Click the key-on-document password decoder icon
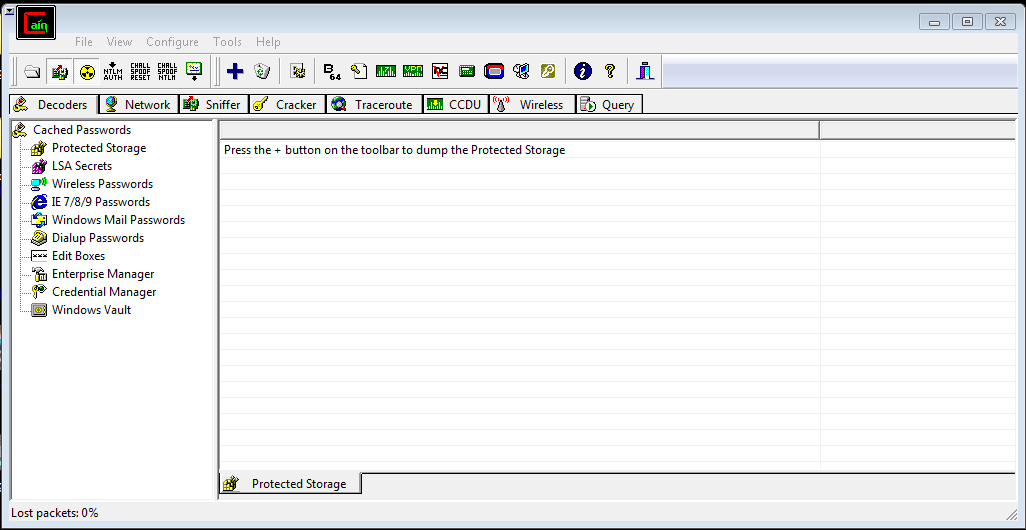Screen dimensions: 1026x530 [x=359, y=71]
